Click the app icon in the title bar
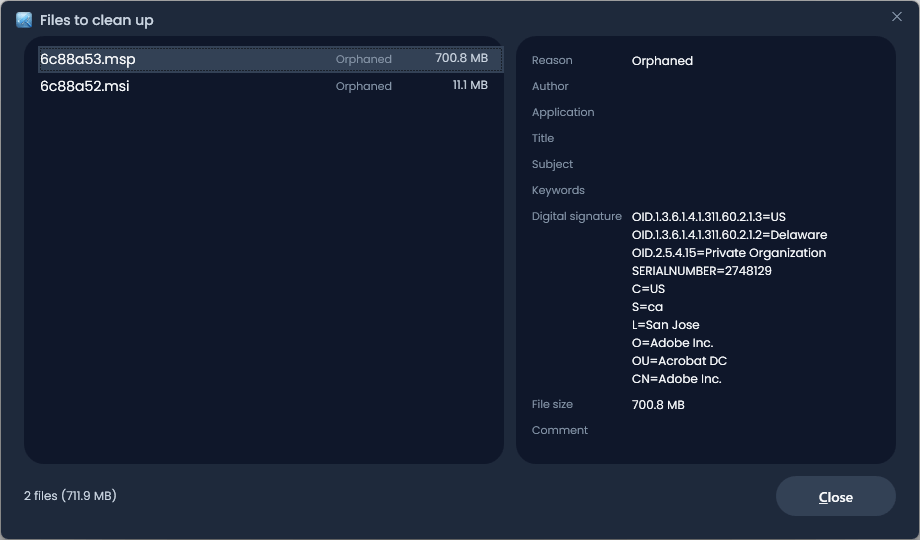 click(x=24, y=20)
